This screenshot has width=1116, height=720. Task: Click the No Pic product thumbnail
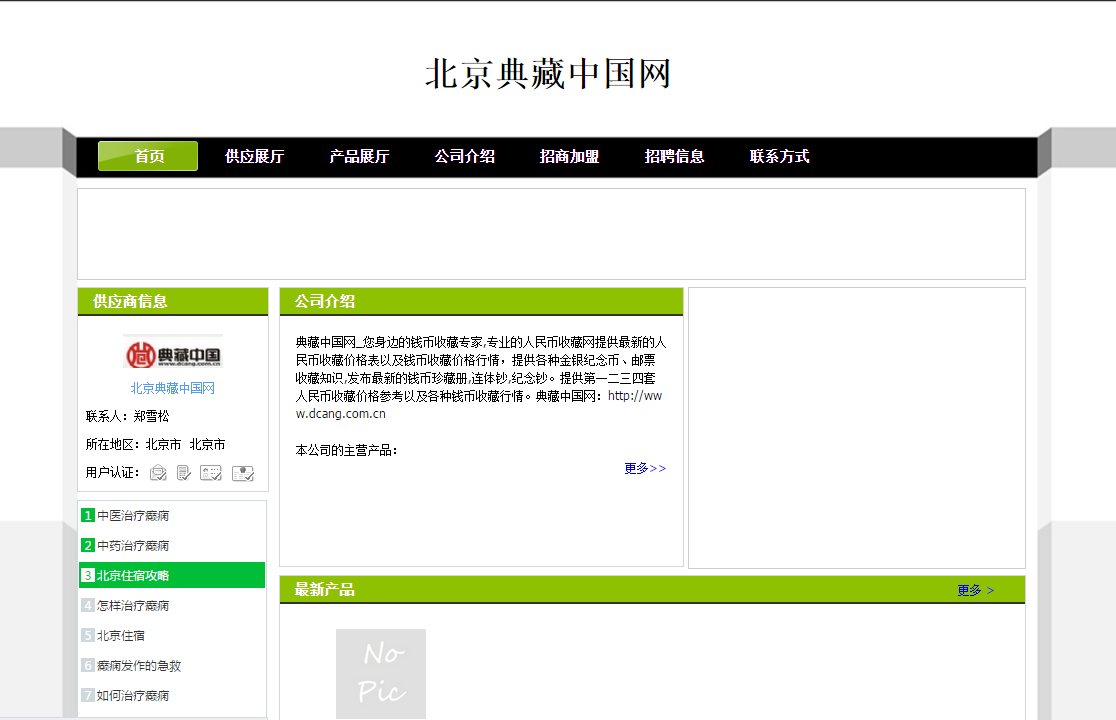click(x=381, y=673)
